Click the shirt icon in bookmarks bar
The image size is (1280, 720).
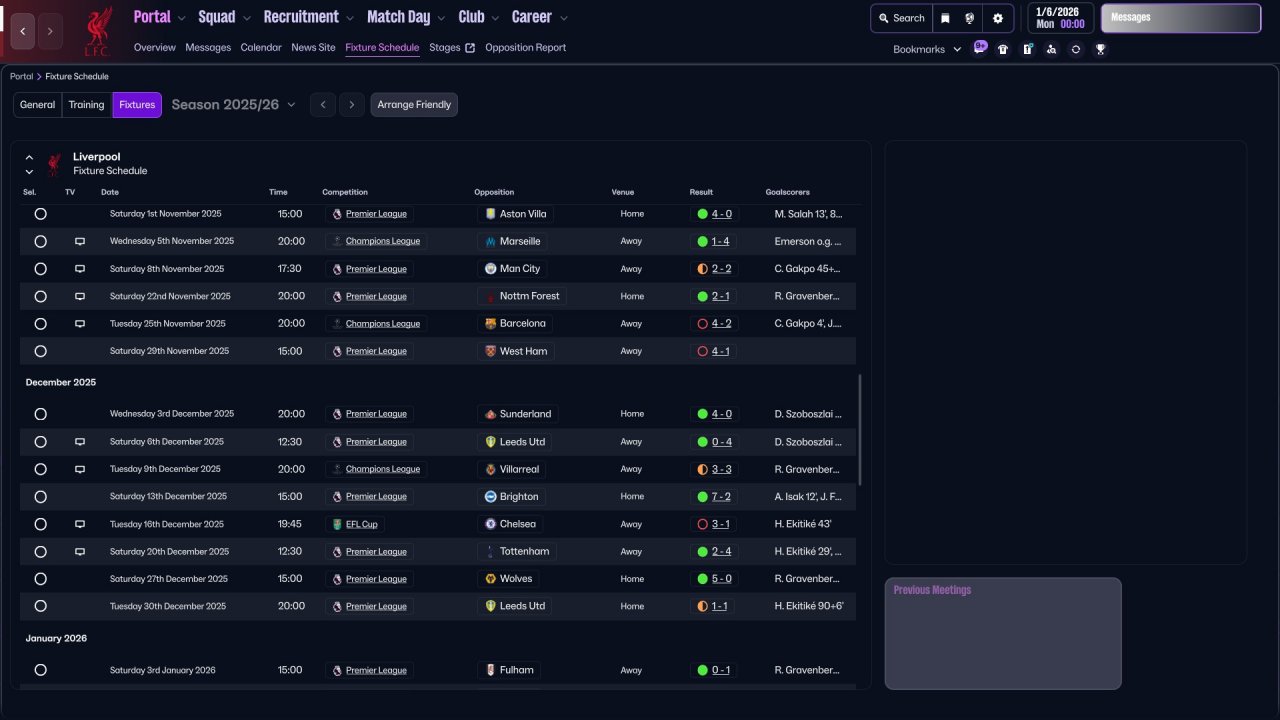pos(1003,49)
